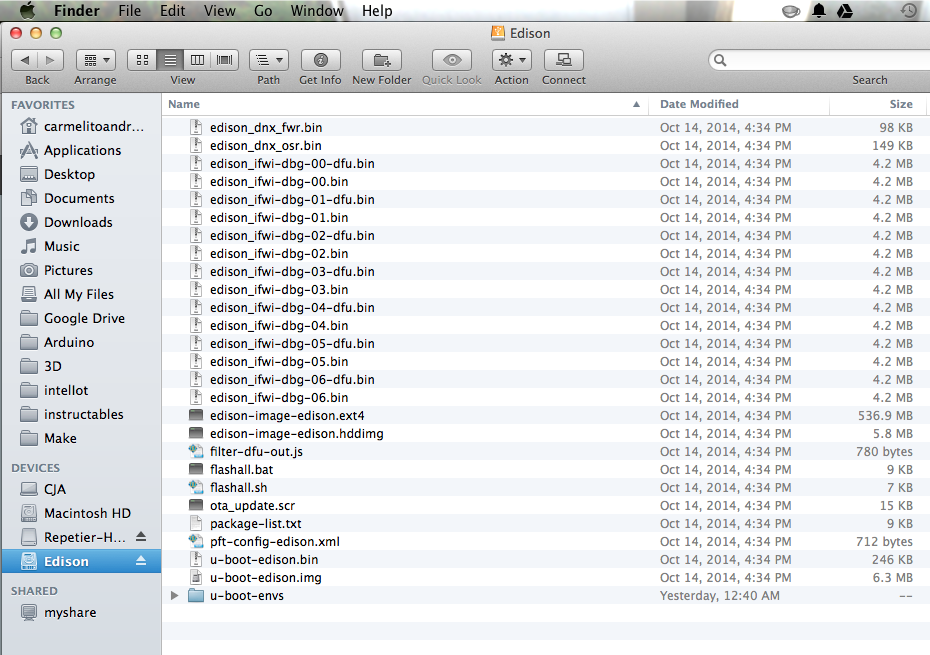Select the edison-image-edison.ext4 file icon
This screenshot has width=930, height=655.
pyautogui.click(x=196, y=415)
